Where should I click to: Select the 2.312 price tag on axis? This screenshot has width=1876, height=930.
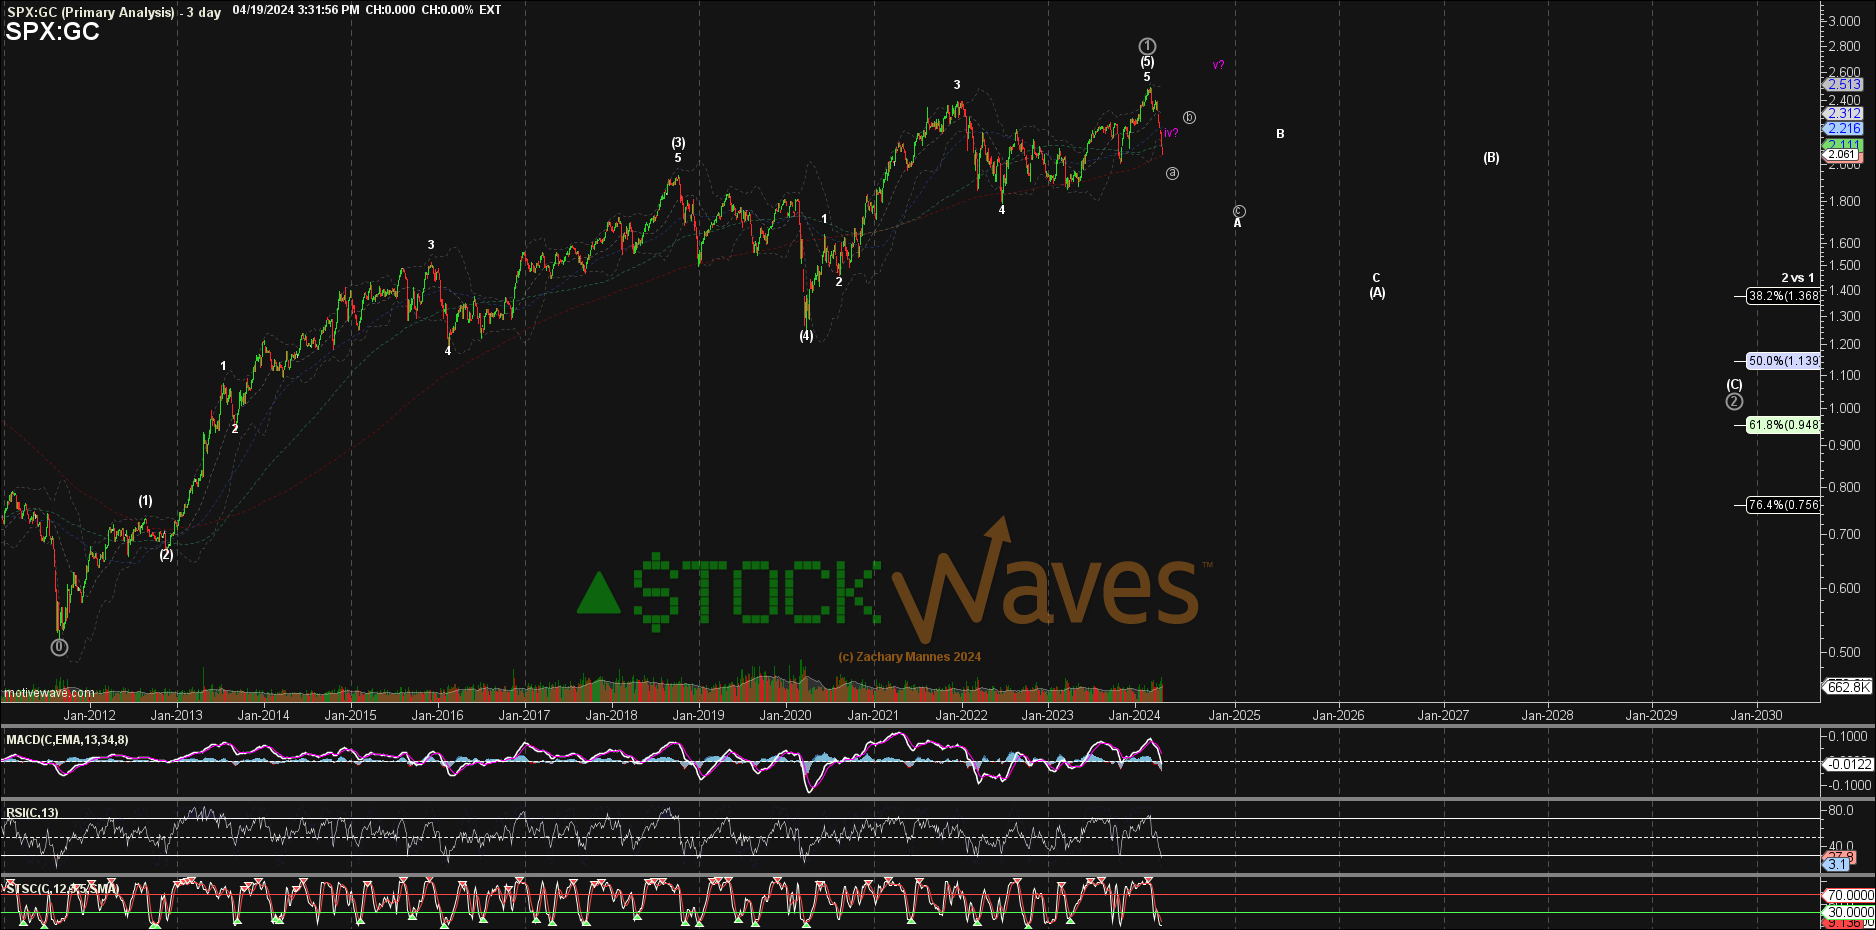point(1844,113)
